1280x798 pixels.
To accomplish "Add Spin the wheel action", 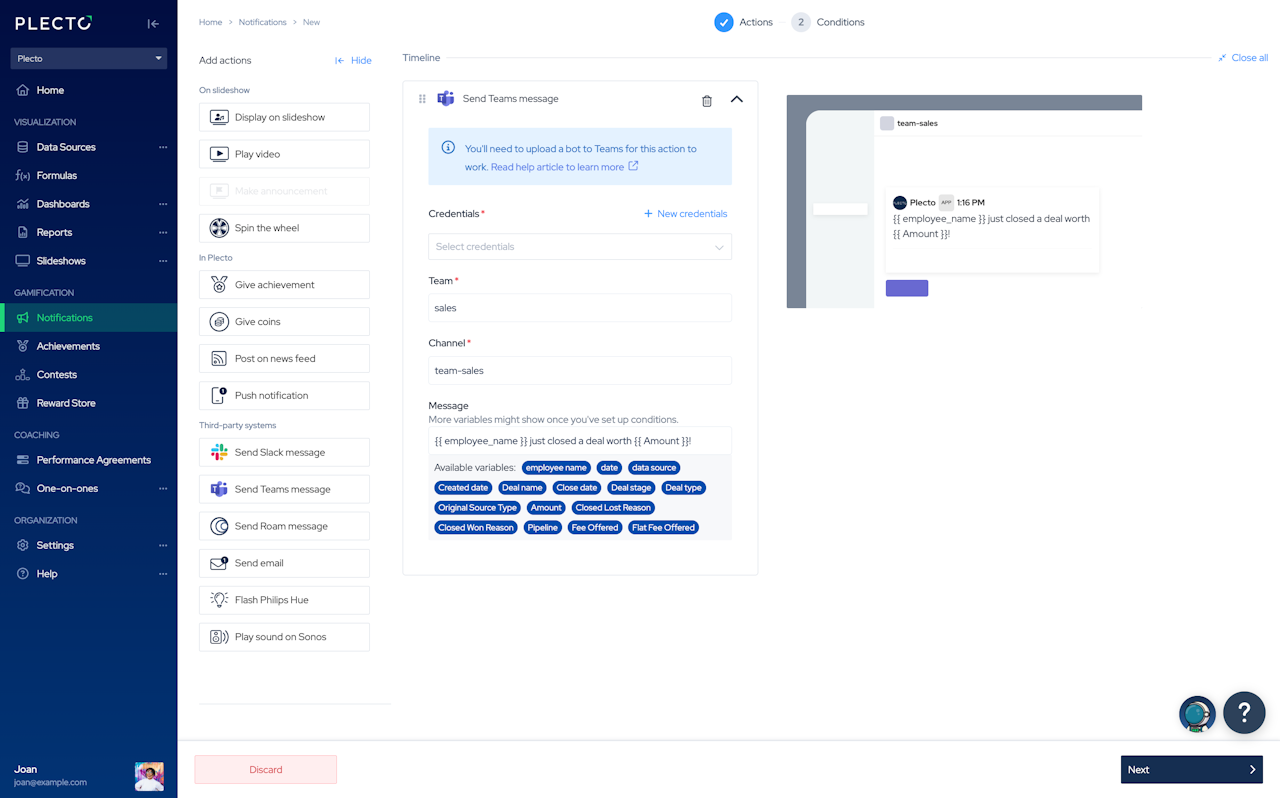I will (284, 228).
